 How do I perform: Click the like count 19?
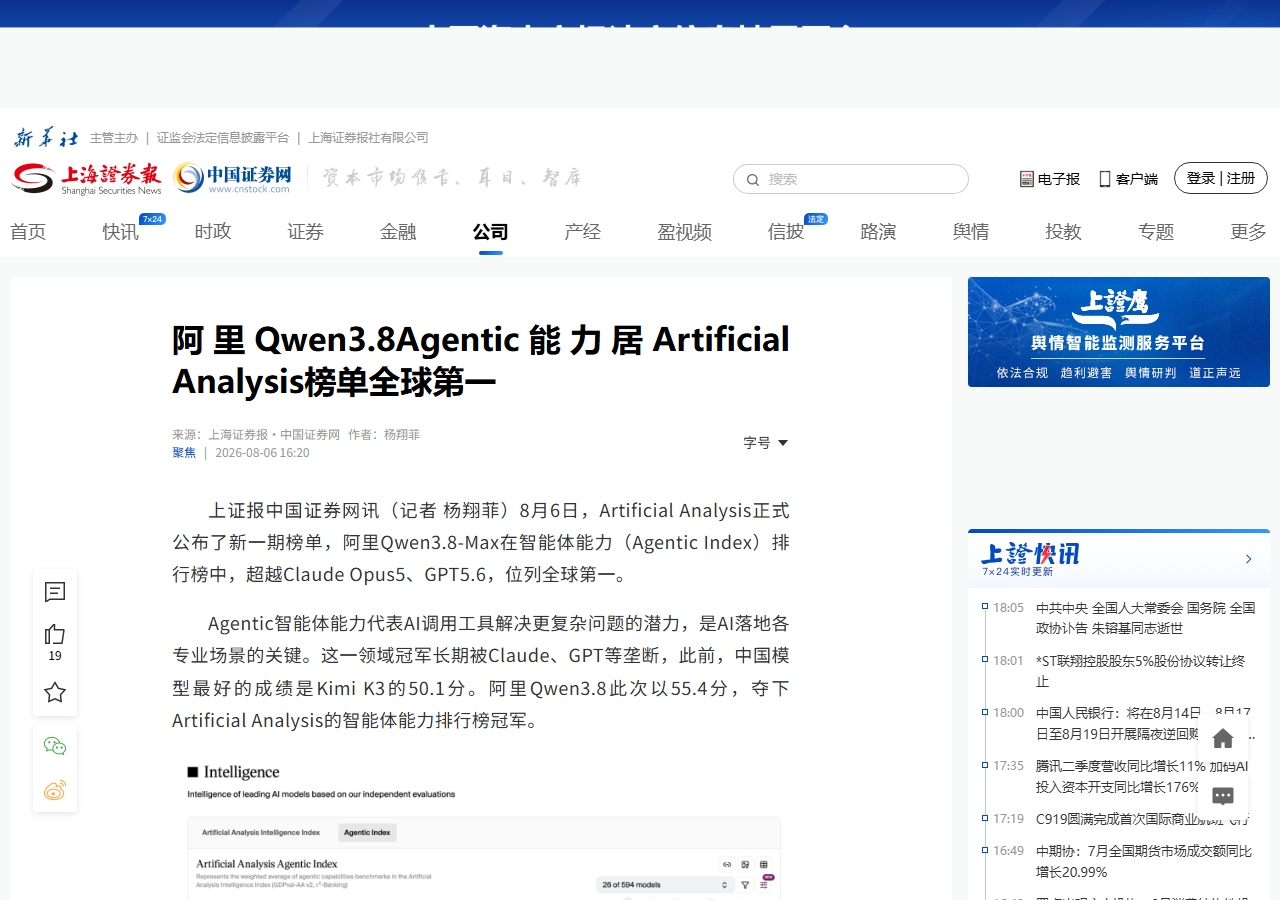pyautogui.click(x=55, y=656)
